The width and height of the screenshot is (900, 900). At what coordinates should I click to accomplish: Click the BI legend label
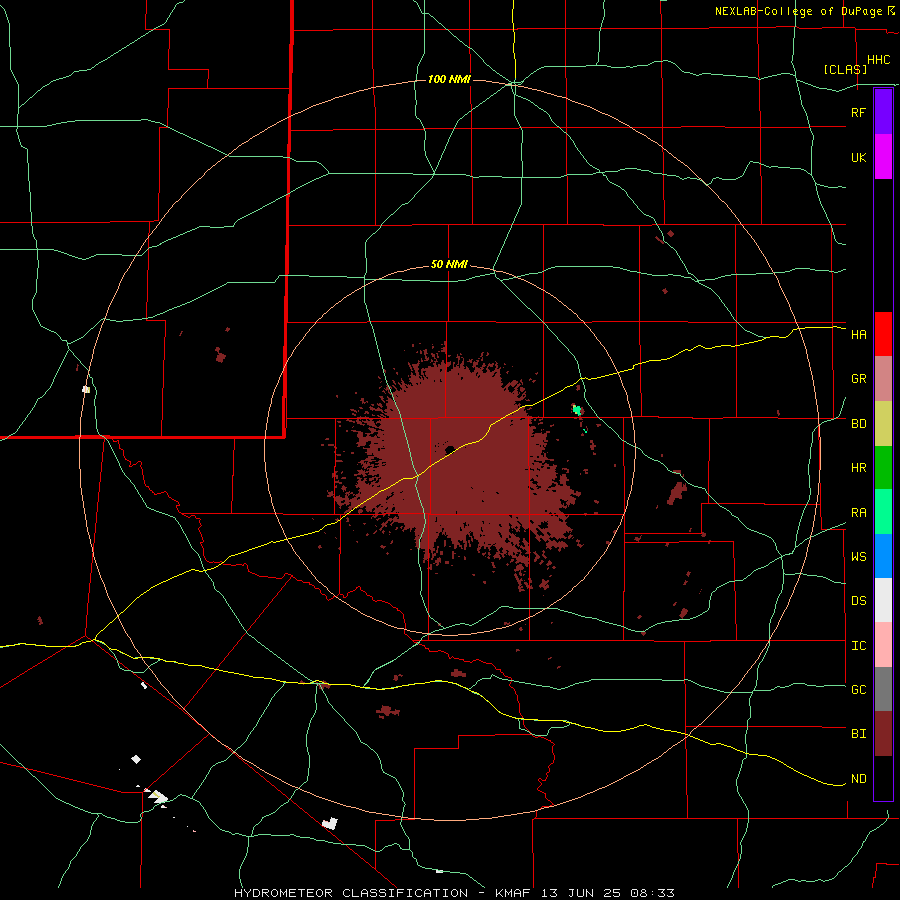pos(858,734)
